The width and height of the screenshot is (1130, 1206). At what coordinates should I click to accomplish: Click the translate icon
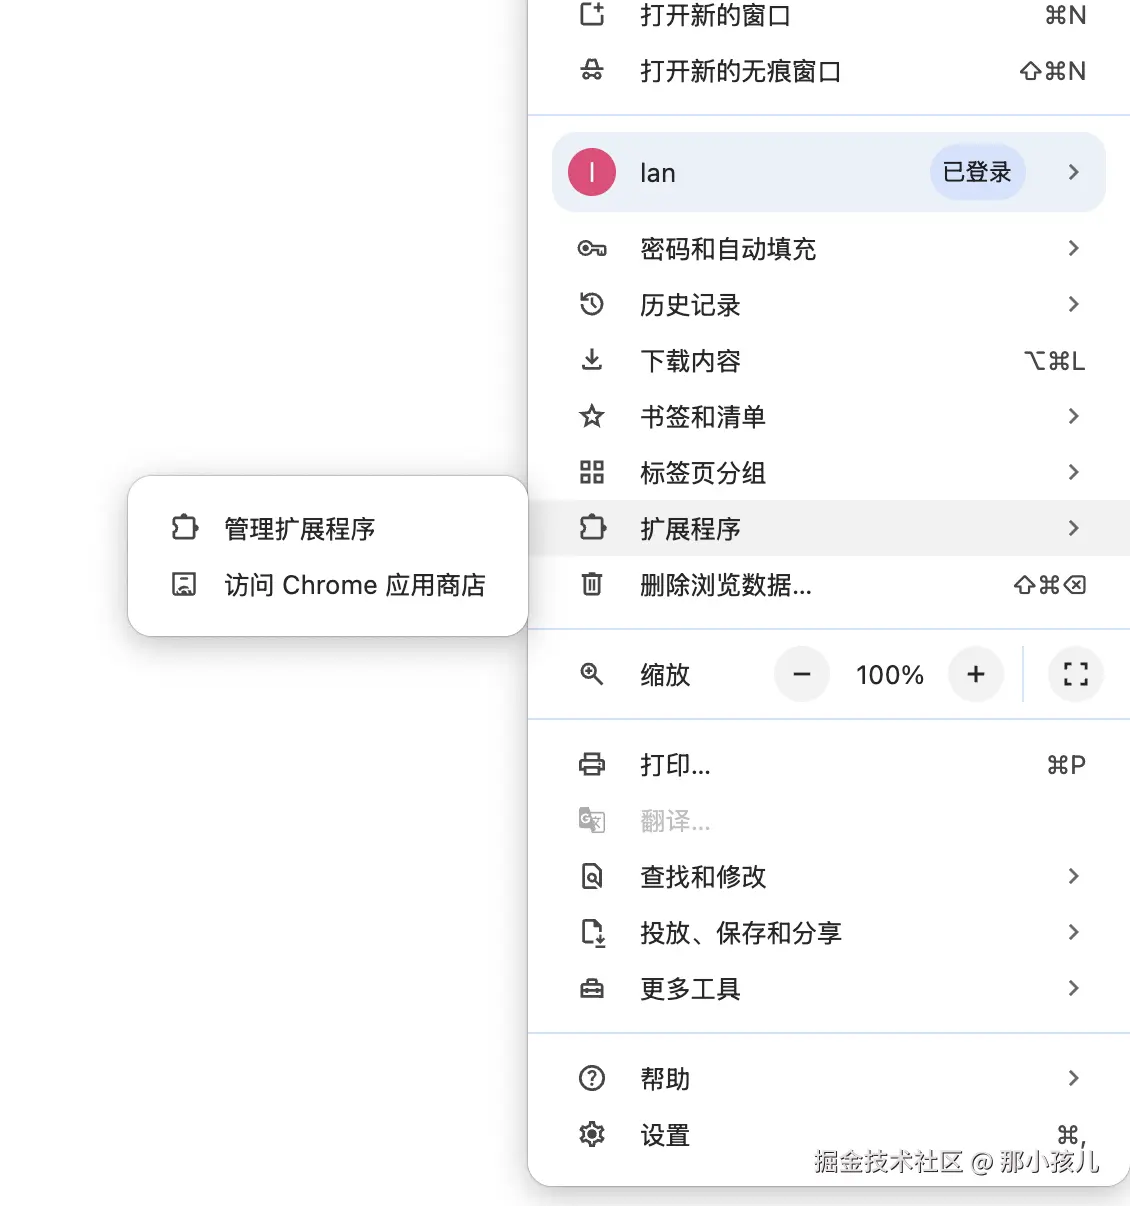point(592,820)
